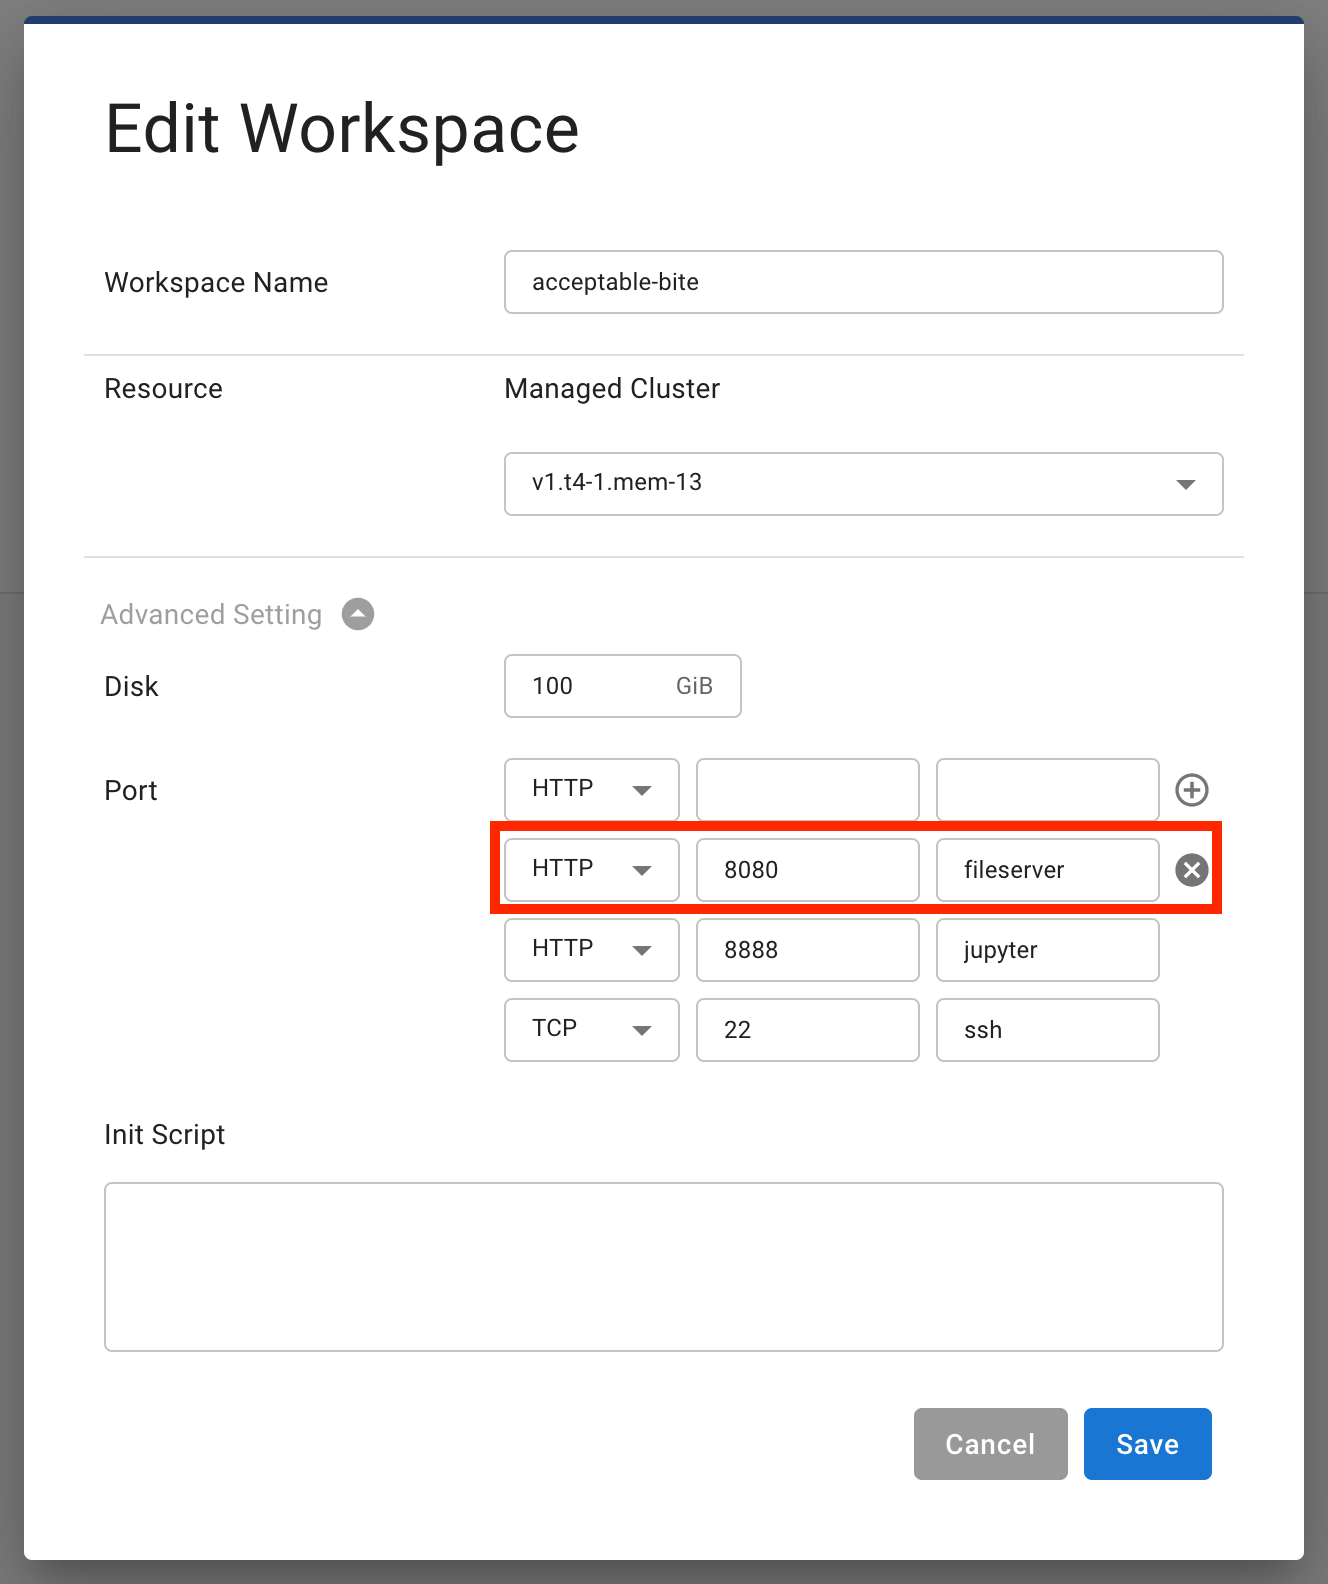
Task: Click the Advanced Setting label
Action: coord(211,614)
